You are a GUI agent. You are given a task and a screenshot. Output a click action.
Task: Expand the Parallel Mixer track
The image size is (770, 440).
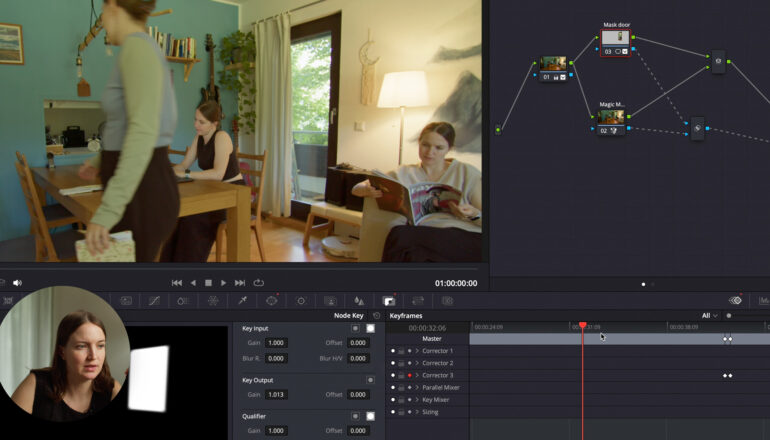click(x=417, y=388)
